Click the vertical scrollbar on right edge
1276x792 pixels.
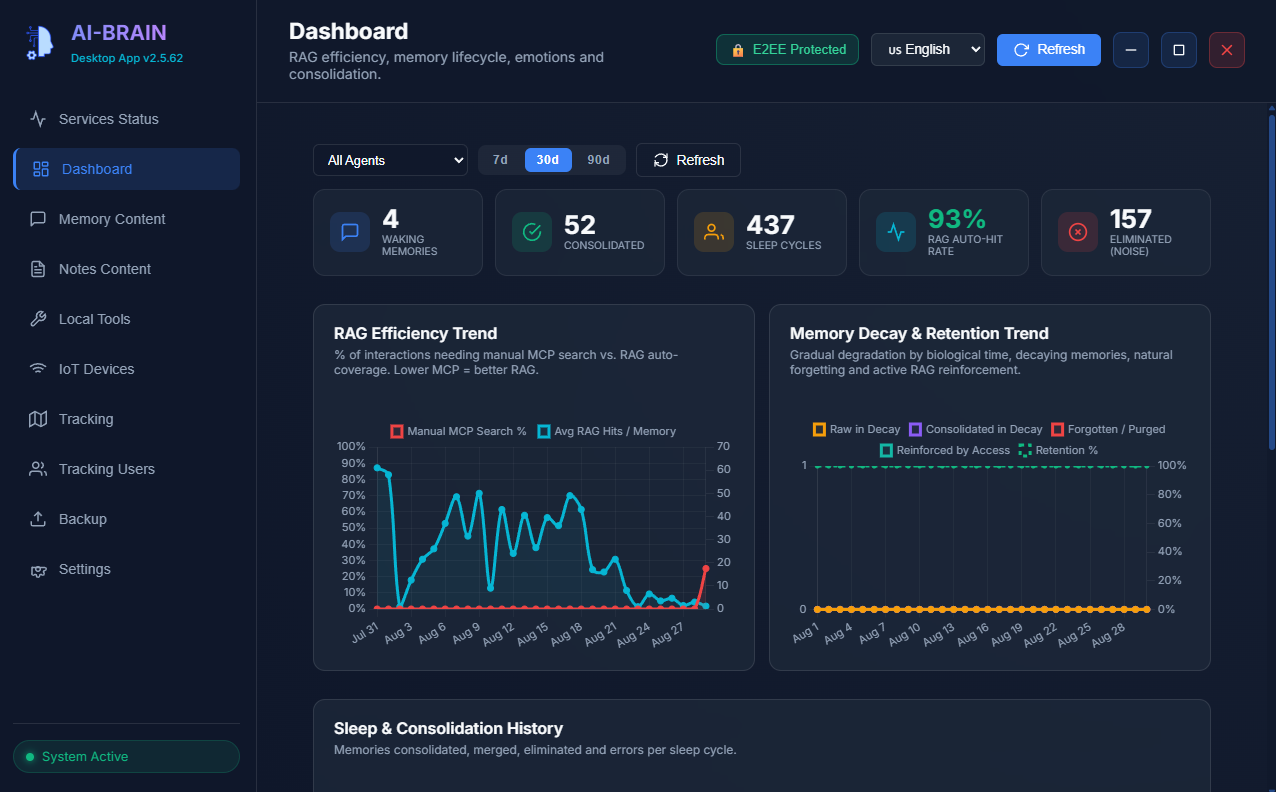click(x=1271, y=282)
